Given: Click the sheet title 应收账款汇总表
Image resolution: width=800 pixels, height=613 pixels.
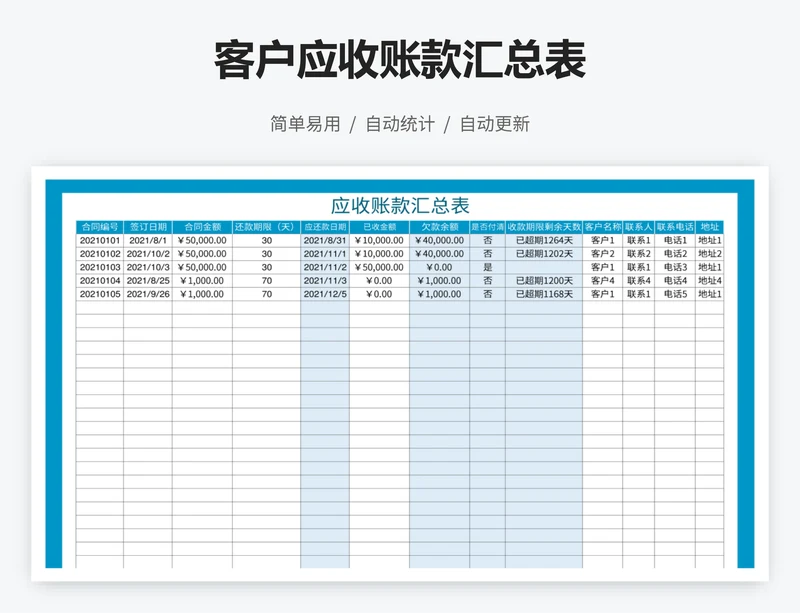Looking at the screenshot, I should pyautogui.click(x=400, y=206).
